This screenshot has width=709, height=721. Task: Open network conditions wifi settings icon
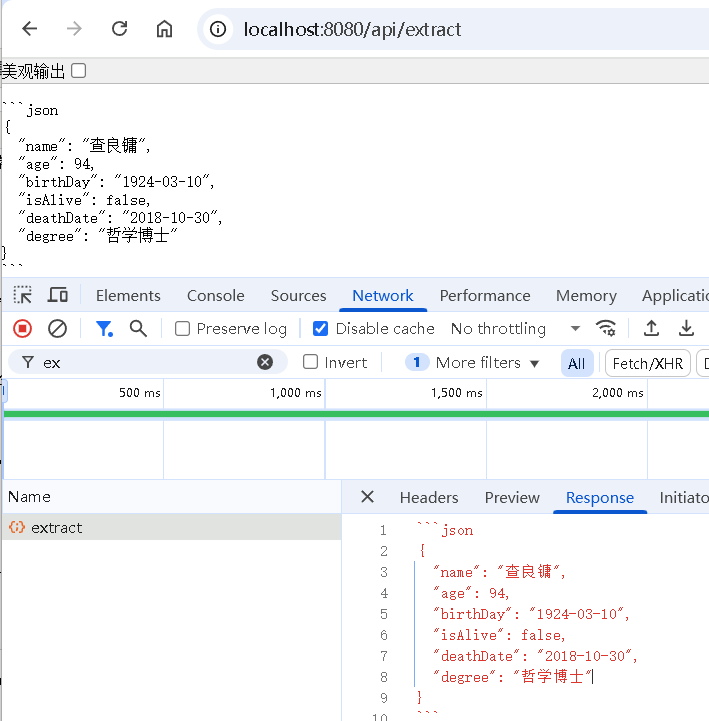[606, 329]
